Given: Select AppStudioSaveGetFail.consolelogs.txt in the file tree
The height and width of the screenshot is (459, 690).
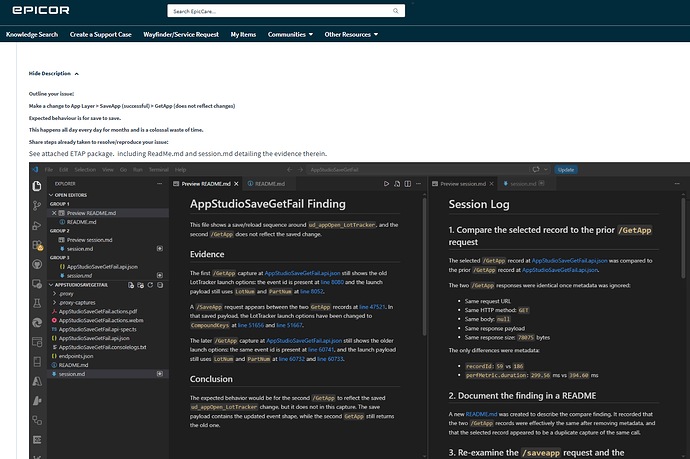Looking at the screenshot, I should tap(99, 347).
